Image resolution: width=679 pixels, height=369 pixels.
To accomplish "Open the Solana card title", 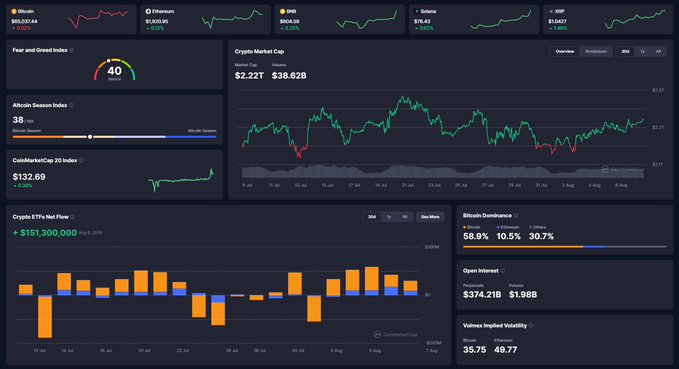I will pyautogui.click(x=428, y=11).
